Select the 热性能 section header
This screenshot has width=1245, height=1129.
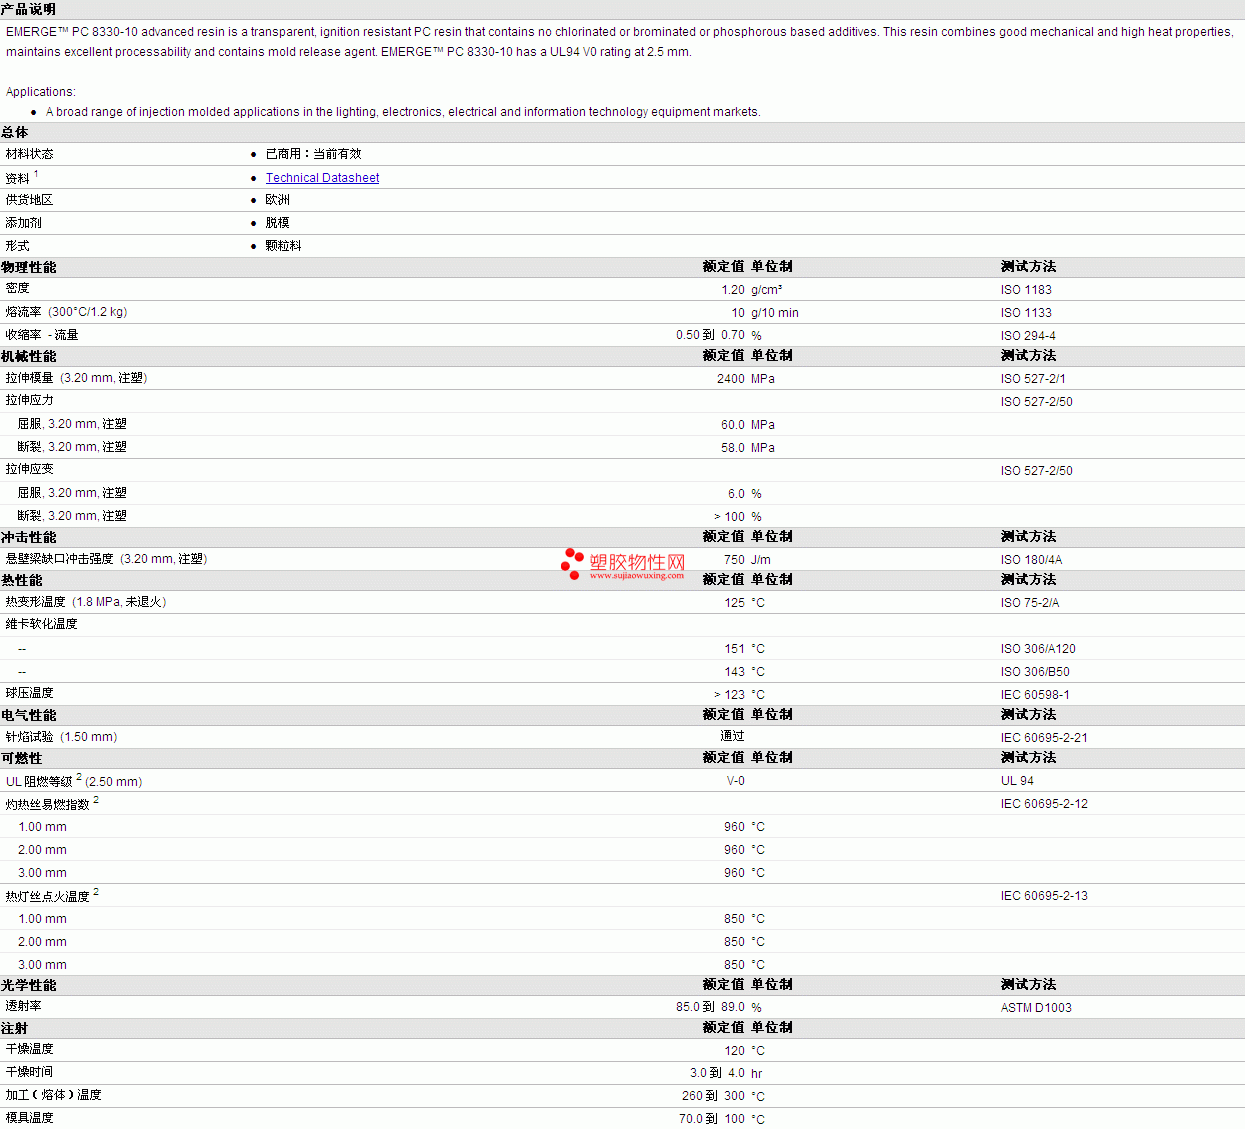pos(22,580)
